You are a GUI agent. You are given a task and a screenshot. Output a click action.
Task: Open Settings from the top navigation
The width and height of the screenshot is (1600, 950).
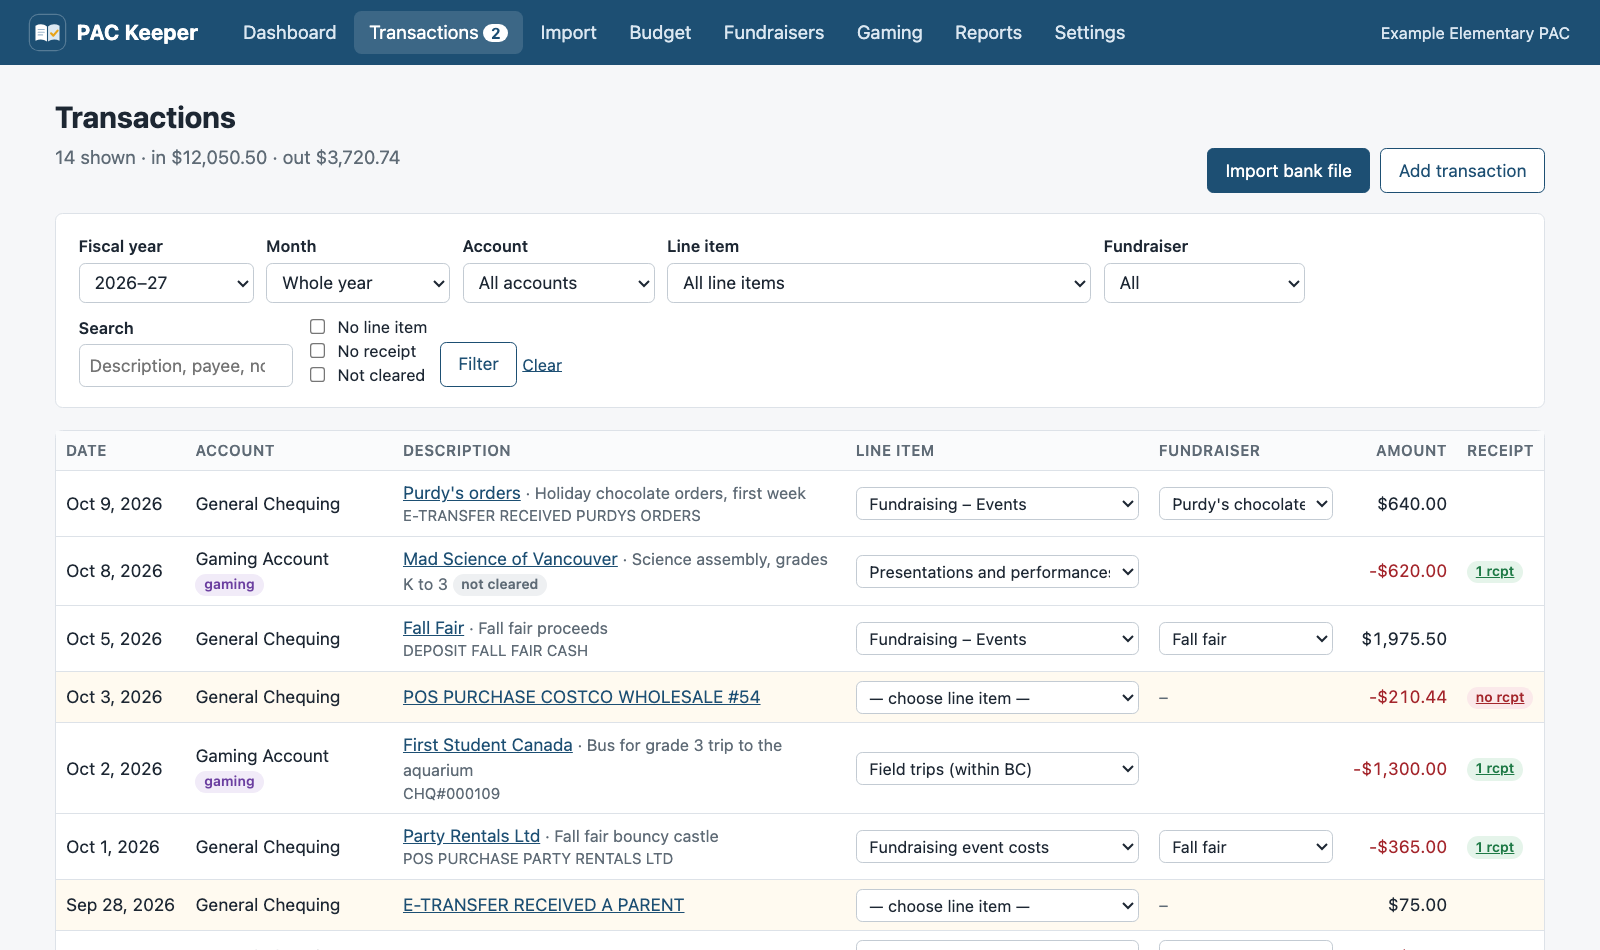coord(1089,33)
